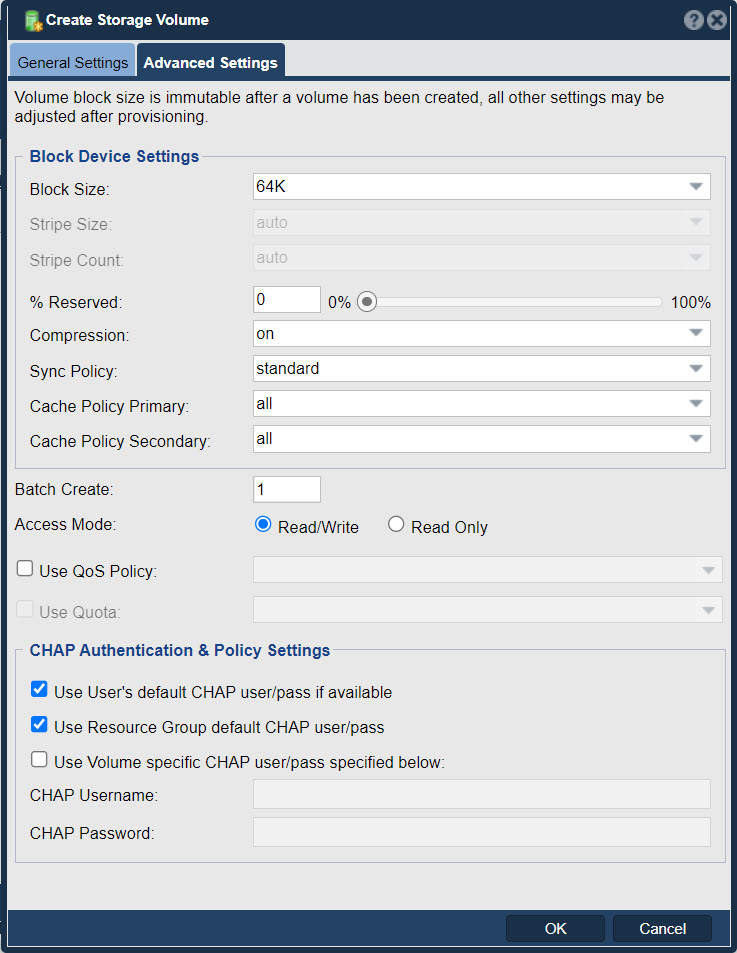The height and width of the screenshot is (953, 737).
Task: Click the % Reserved slider handle
Action: click(367, 301)
